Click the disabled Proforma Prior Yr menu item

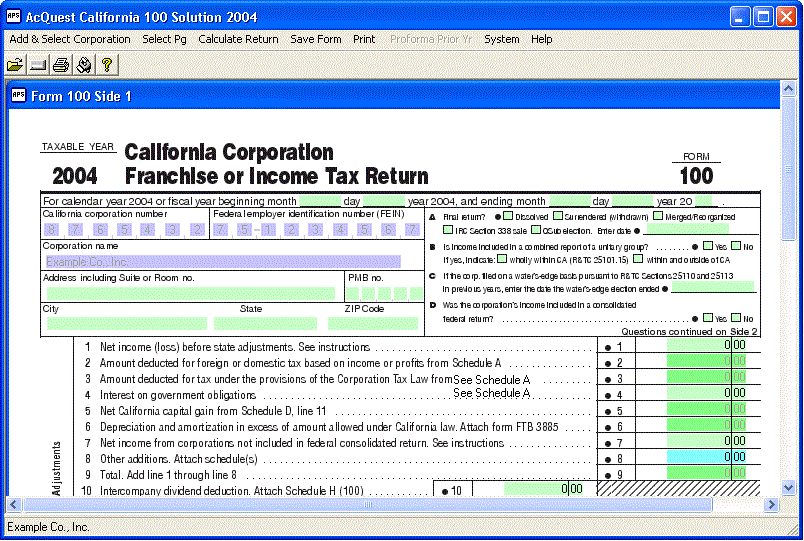click(x=430, y=39)
